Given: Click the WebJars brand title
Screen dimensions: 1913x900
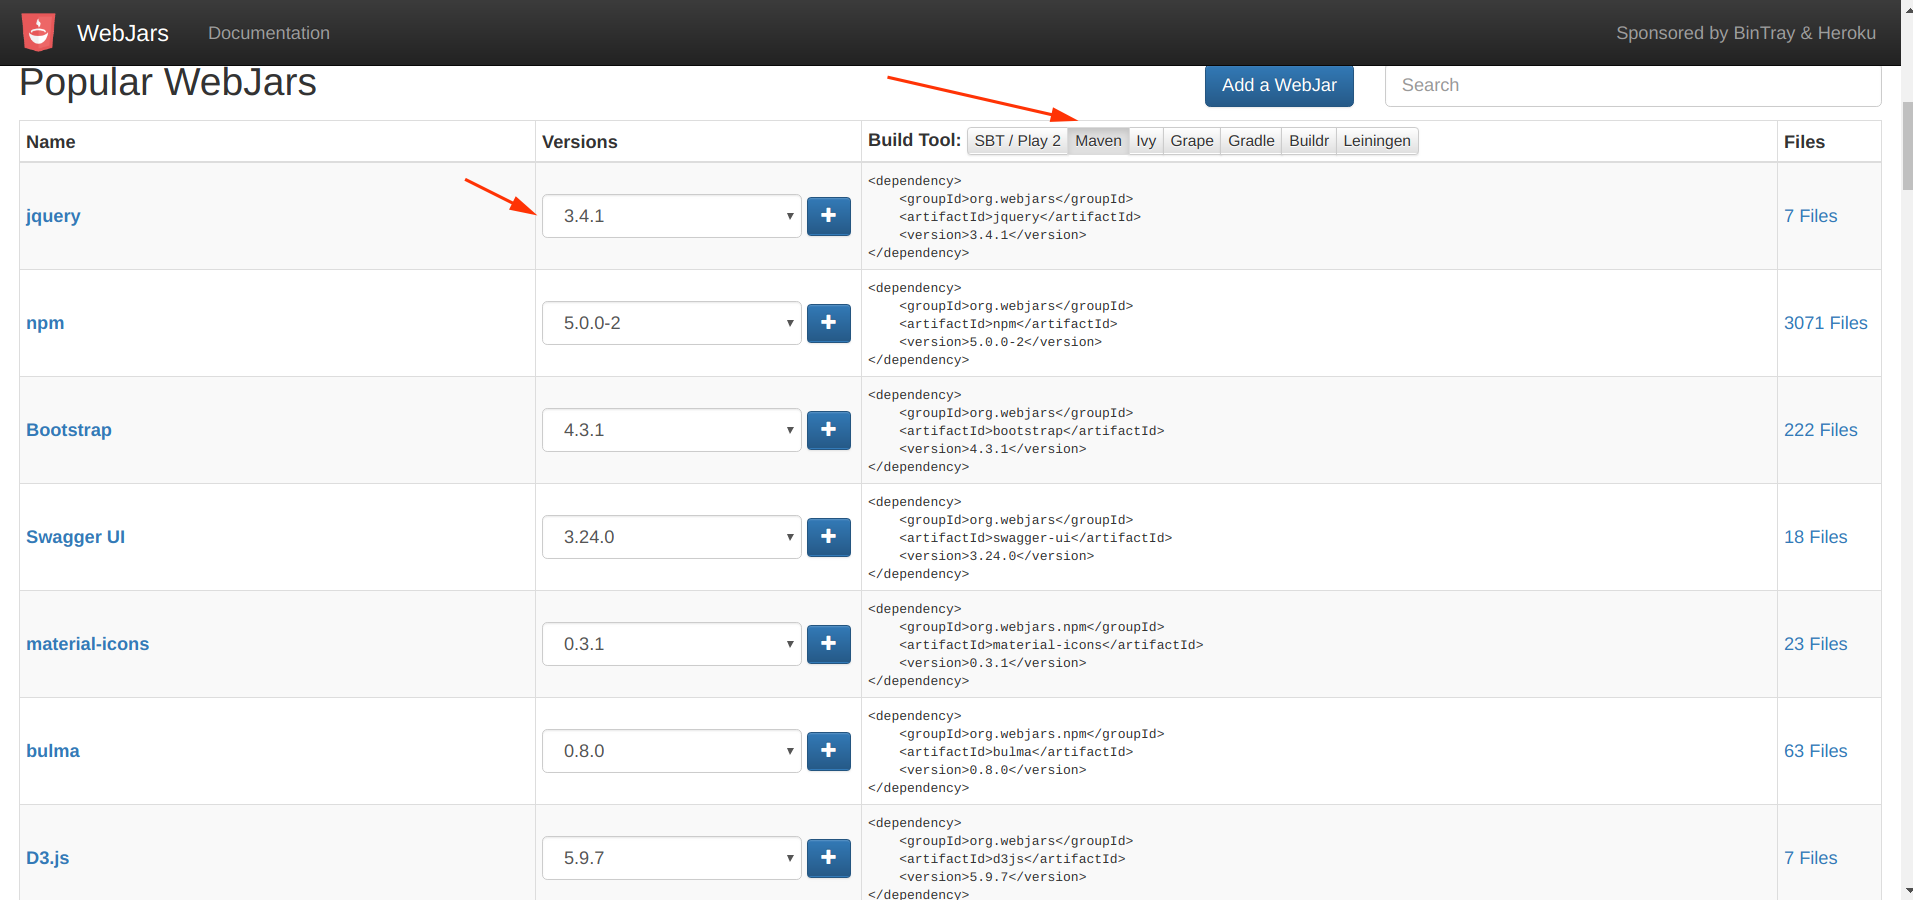Looking at the screenshot, I should (x=123, y=33).
